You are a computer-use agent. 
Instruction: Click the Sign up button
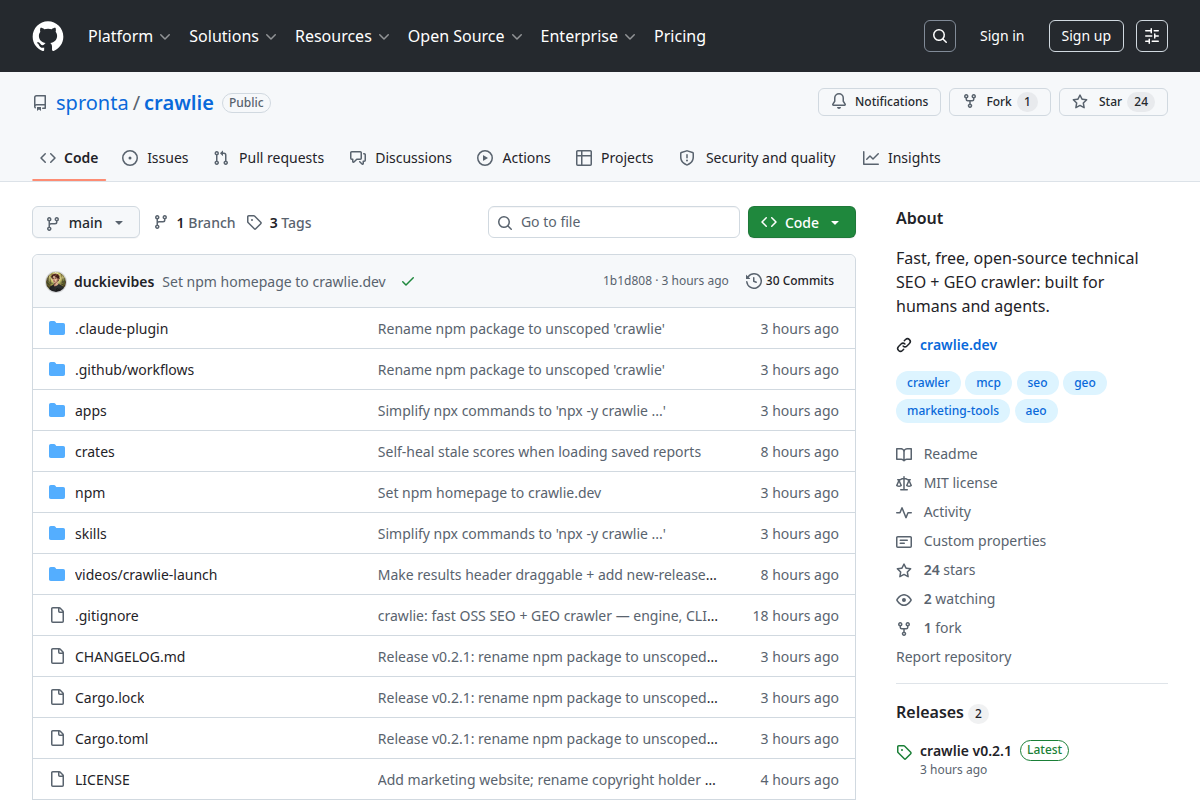1086,36
